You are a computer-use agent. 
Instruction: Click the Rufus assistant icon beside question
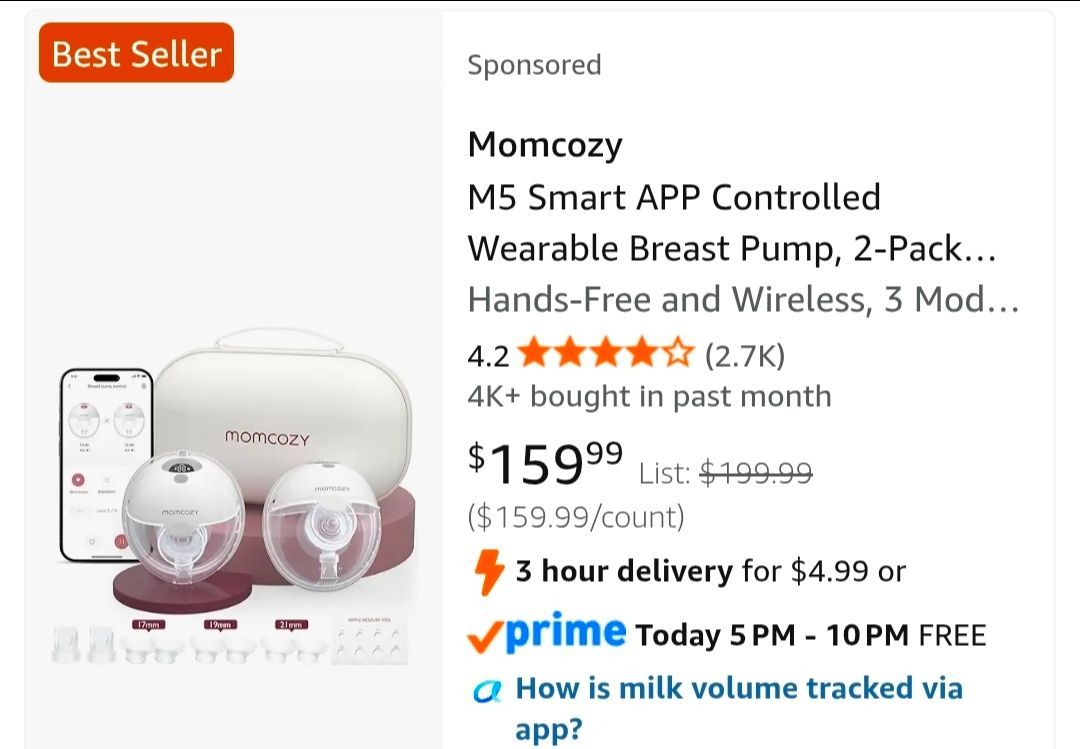(487, 690)
